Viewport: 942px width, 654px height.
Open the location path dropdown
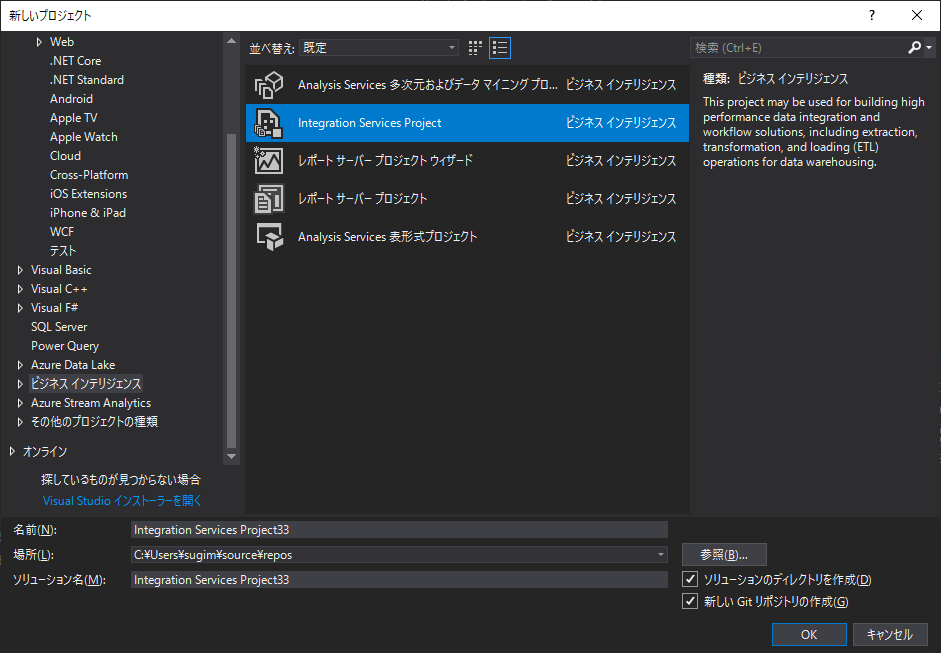pos(660,554)
